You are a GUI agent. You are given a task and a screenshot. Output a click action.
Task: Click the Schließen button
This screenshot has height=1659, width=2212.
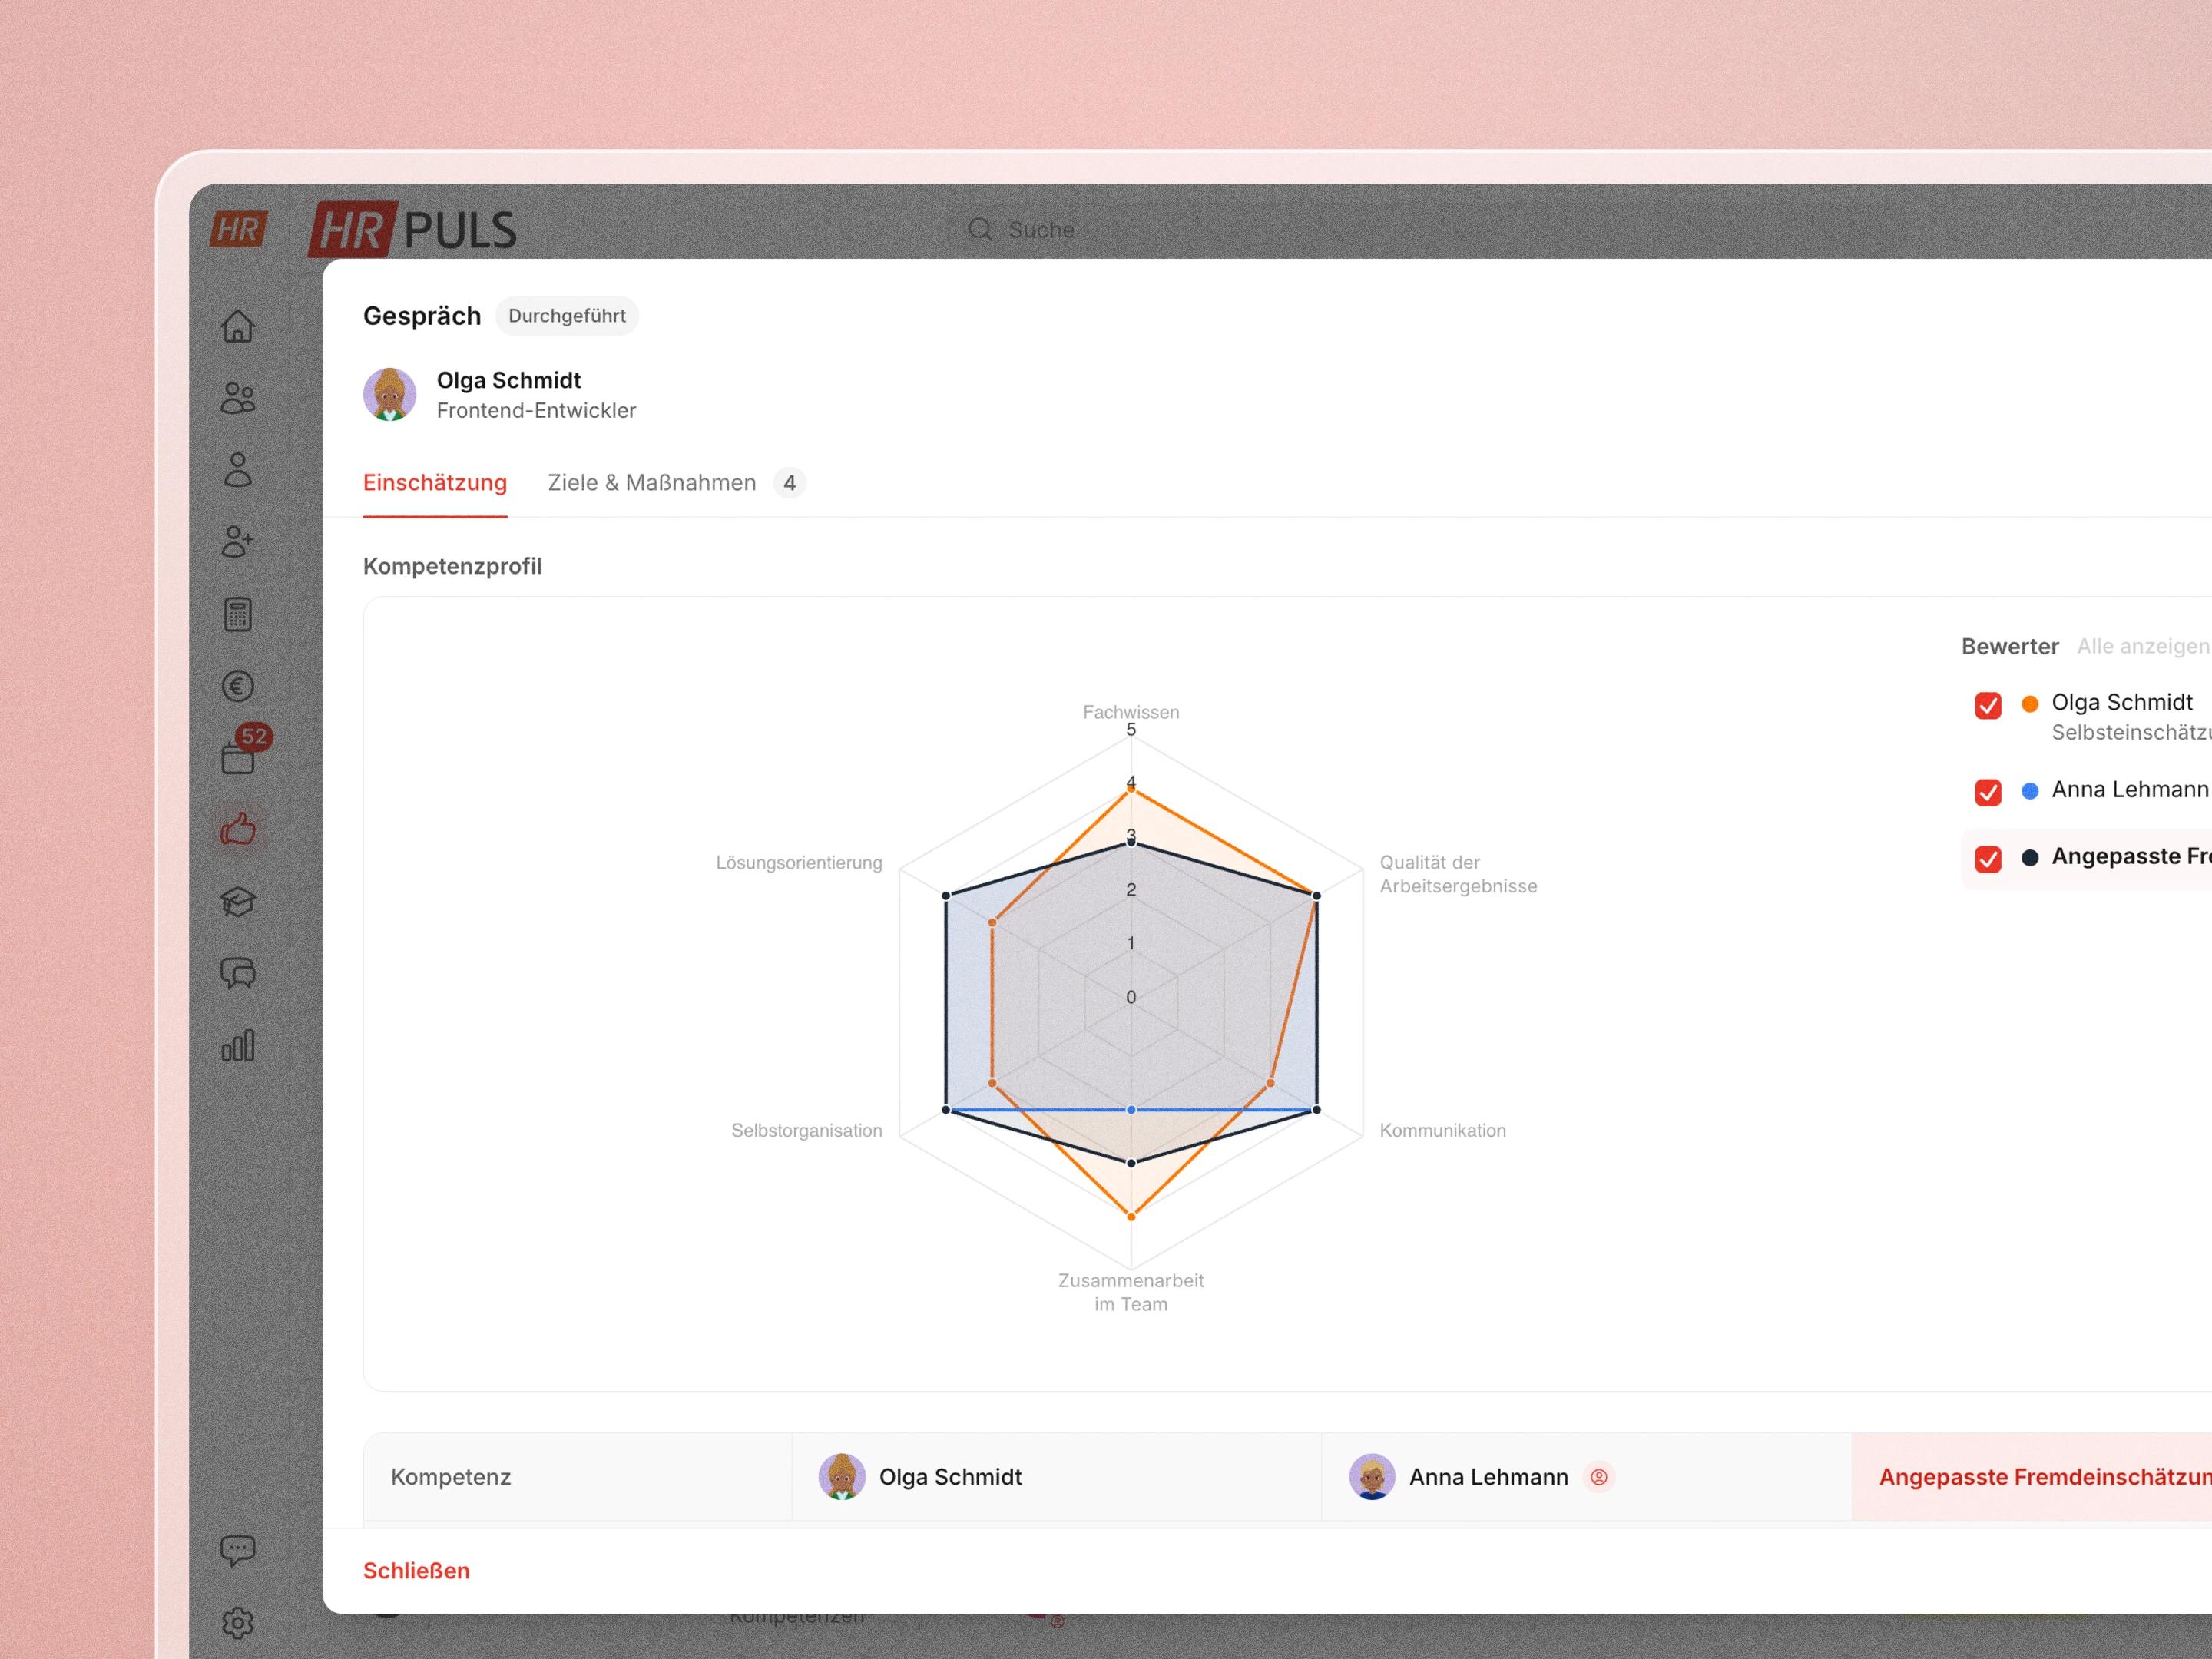(x=416, y=1570)
